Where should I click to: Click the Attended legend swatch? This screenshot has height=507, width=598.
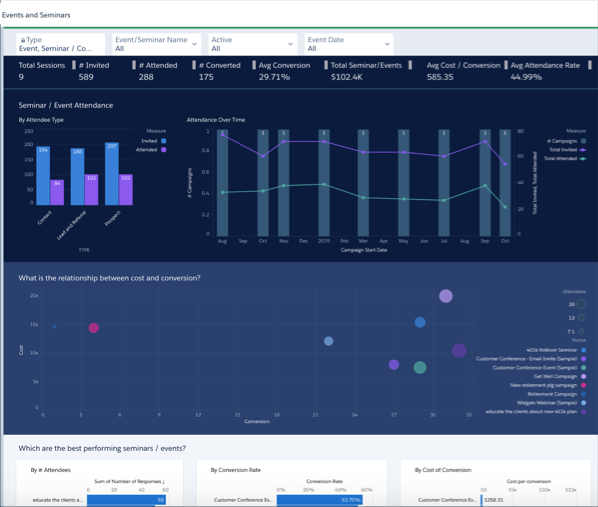(x=164, y=150)
